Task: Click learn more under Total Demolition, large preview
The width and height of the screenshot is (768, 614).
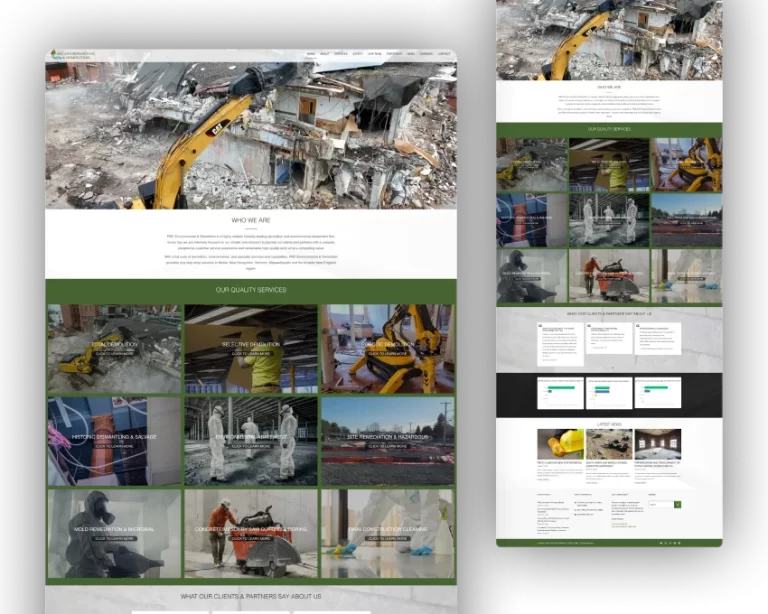Action: click(x=113, y=354)
